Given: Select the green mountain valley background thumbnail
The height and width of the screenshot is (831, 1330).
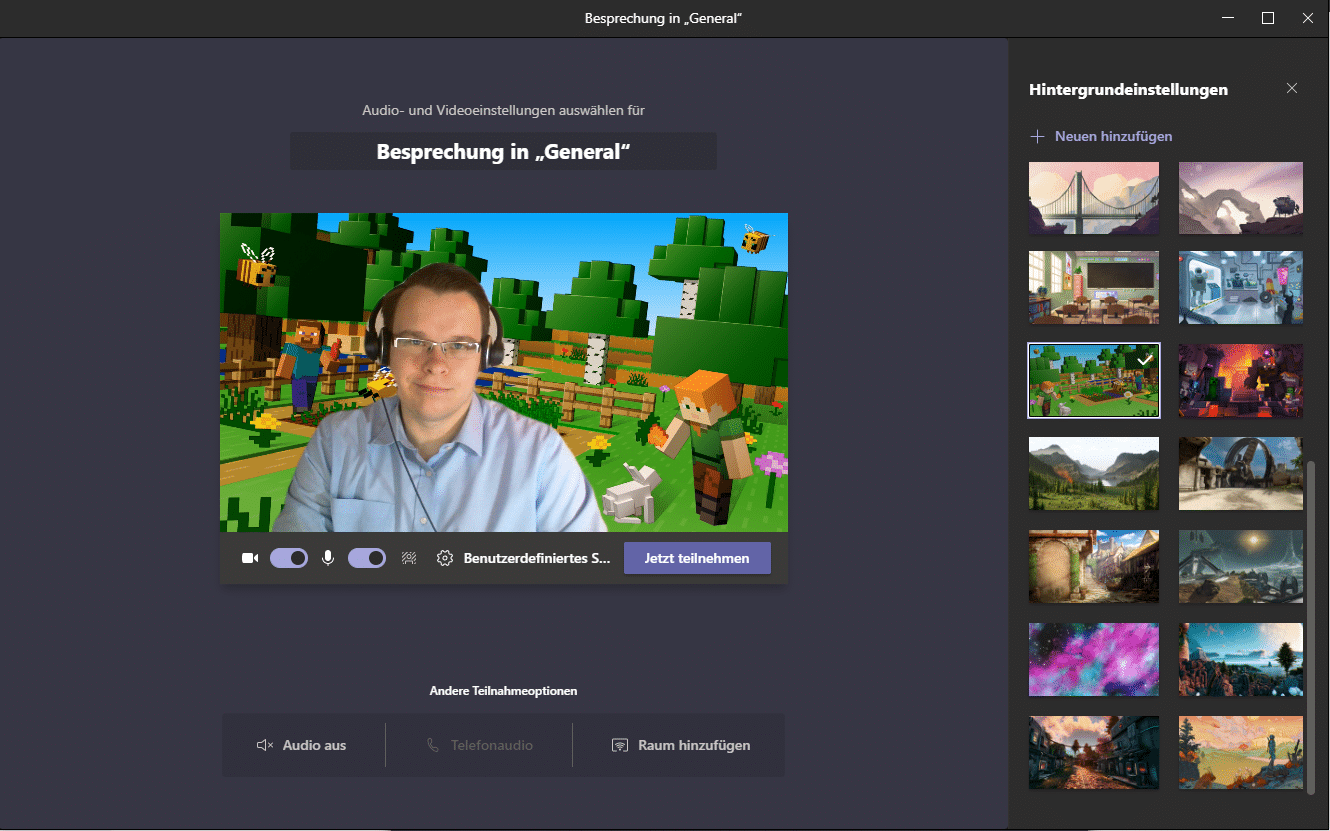Looking at the screenshot, I should 1094,473.
